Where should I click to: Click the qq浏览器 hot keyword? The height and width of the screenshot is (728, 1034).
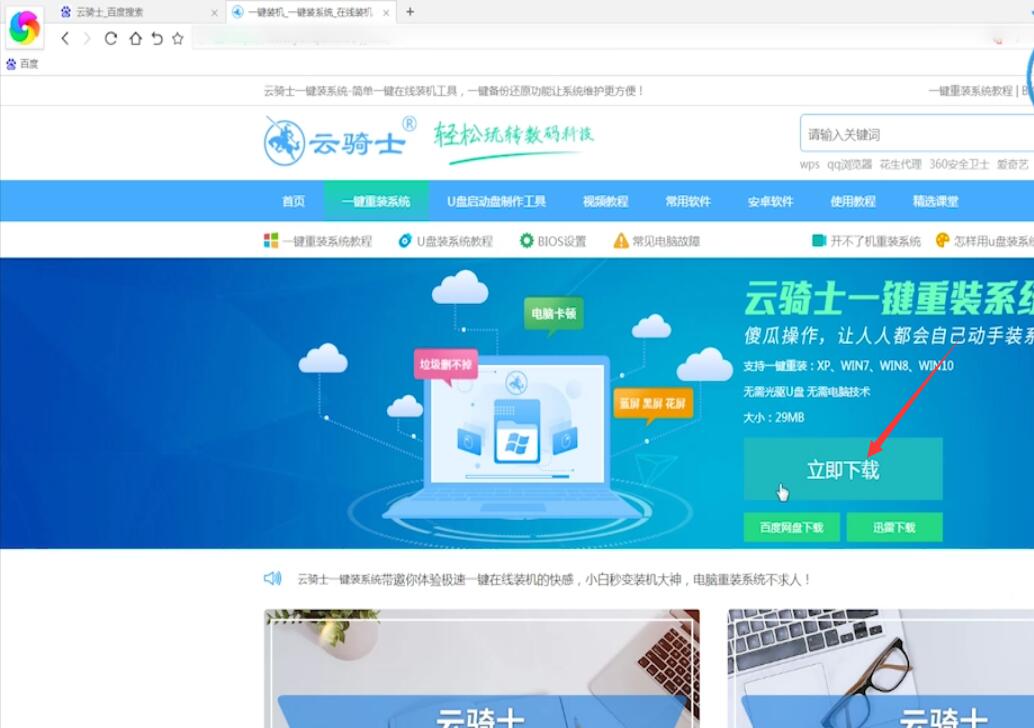pos(849,164)
